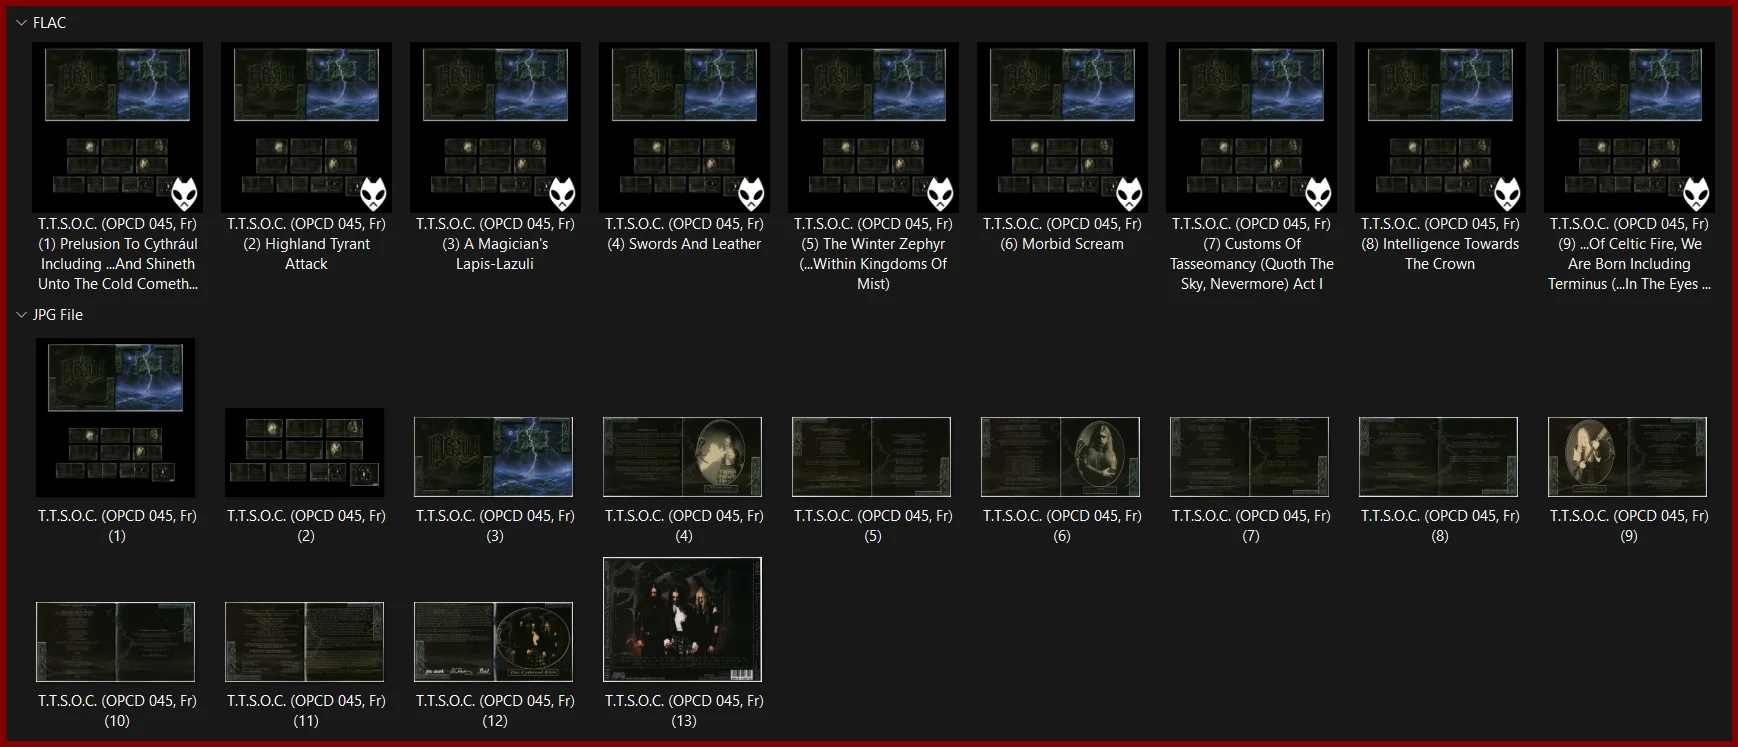The image size is (1738, 747).
Task: Click filename (9) ...Of Celtic Fire
Action: click(1629, 254)
